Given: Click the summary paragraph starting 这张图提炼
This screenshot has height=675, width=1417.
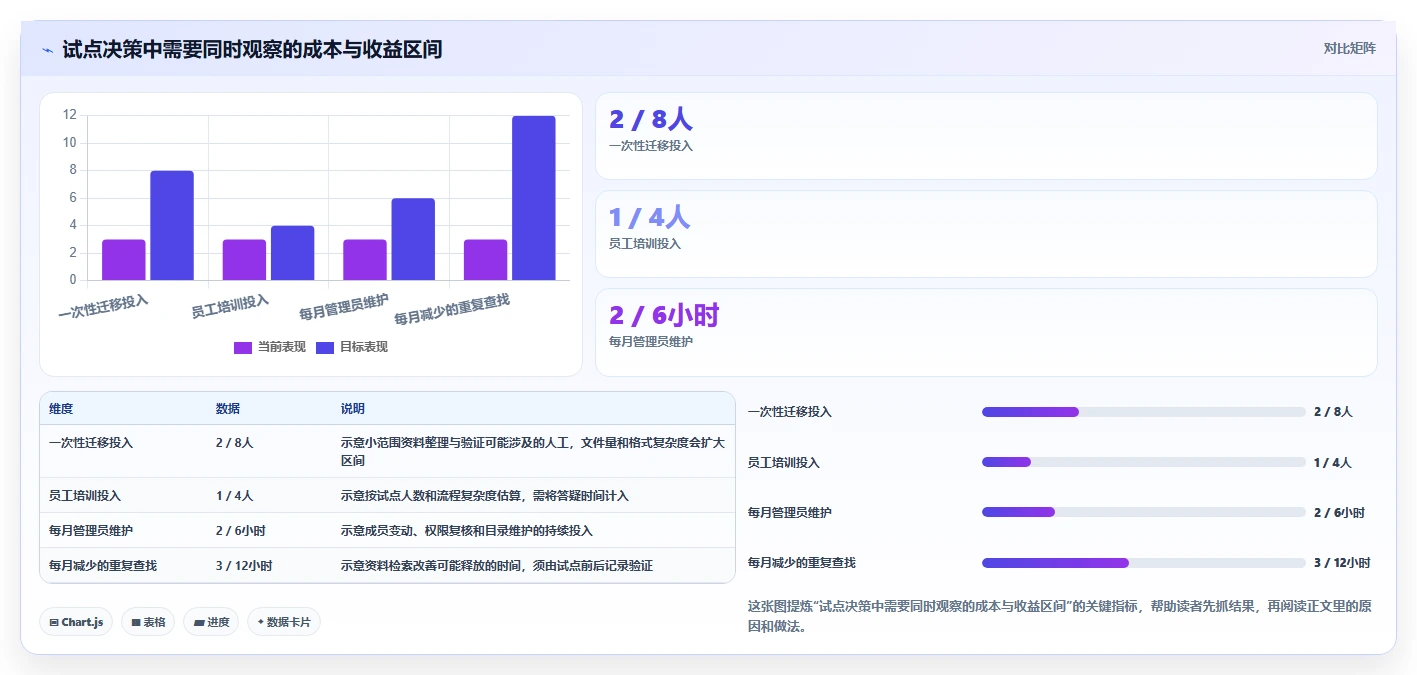Looking at the screenshot, I should point(1060,616).
